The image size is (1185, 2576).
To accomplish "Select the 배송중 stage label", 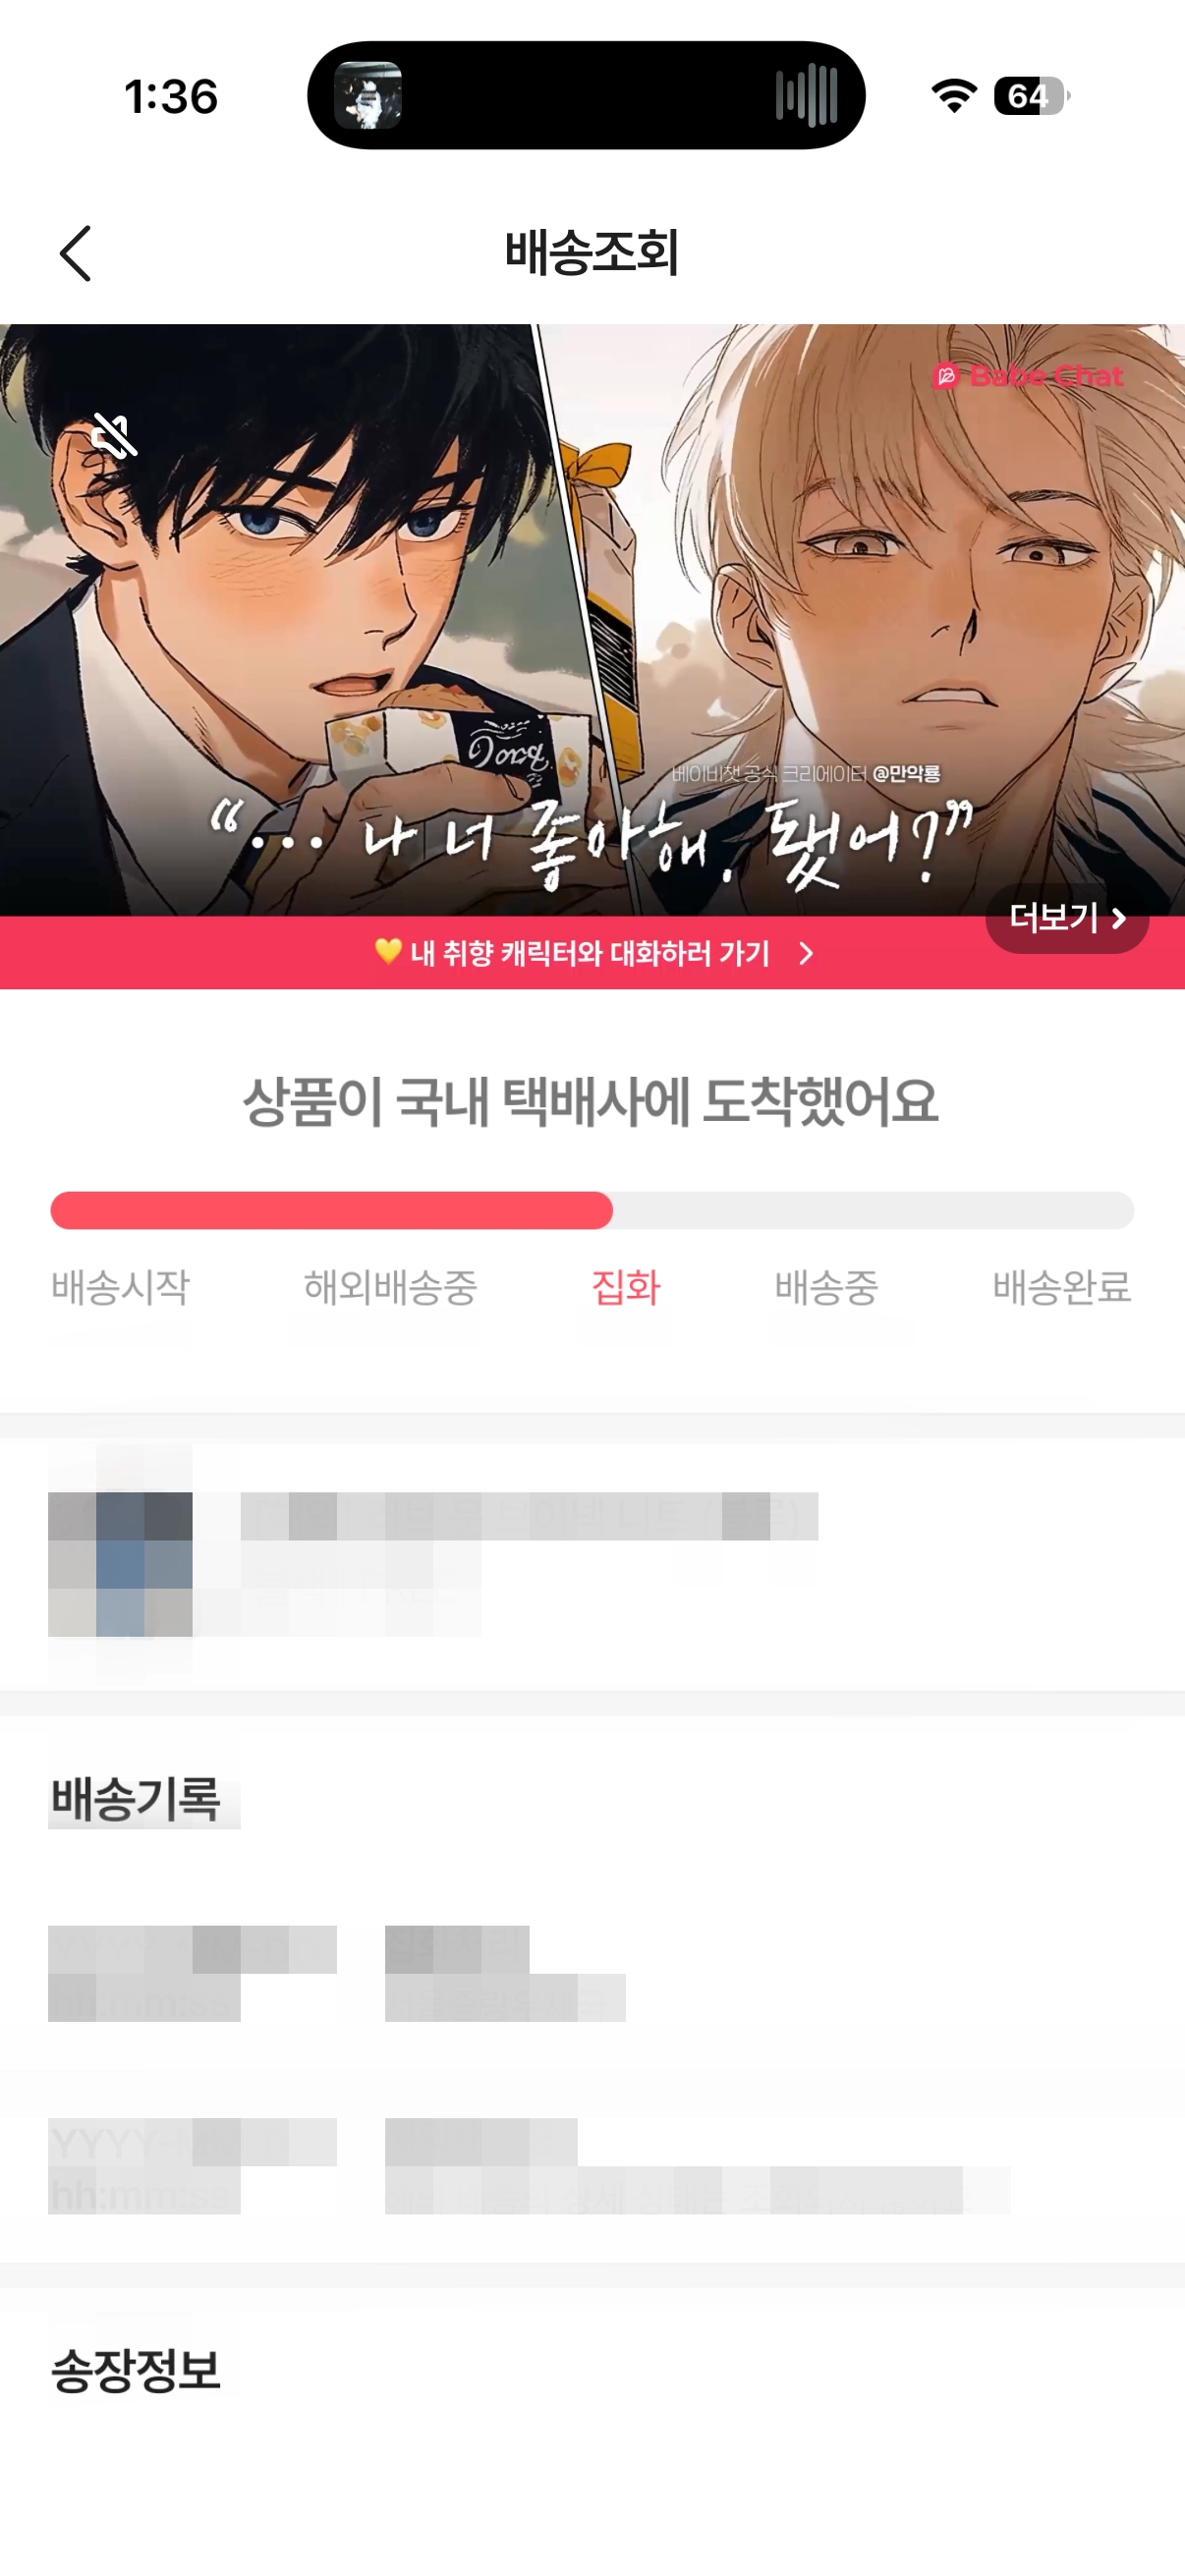I will (x=826, y=1287).
